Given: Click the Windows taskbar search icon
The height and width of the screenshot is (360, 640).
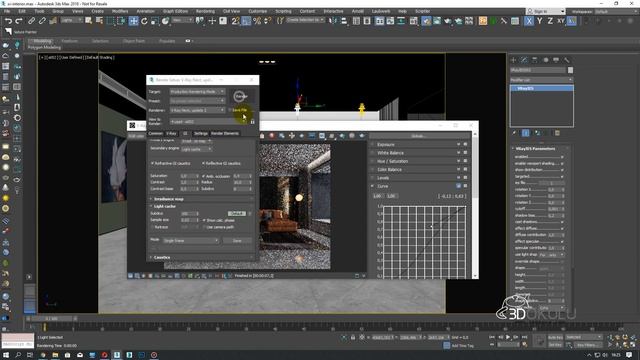Looking at the screenshot, I should (18, 355).
